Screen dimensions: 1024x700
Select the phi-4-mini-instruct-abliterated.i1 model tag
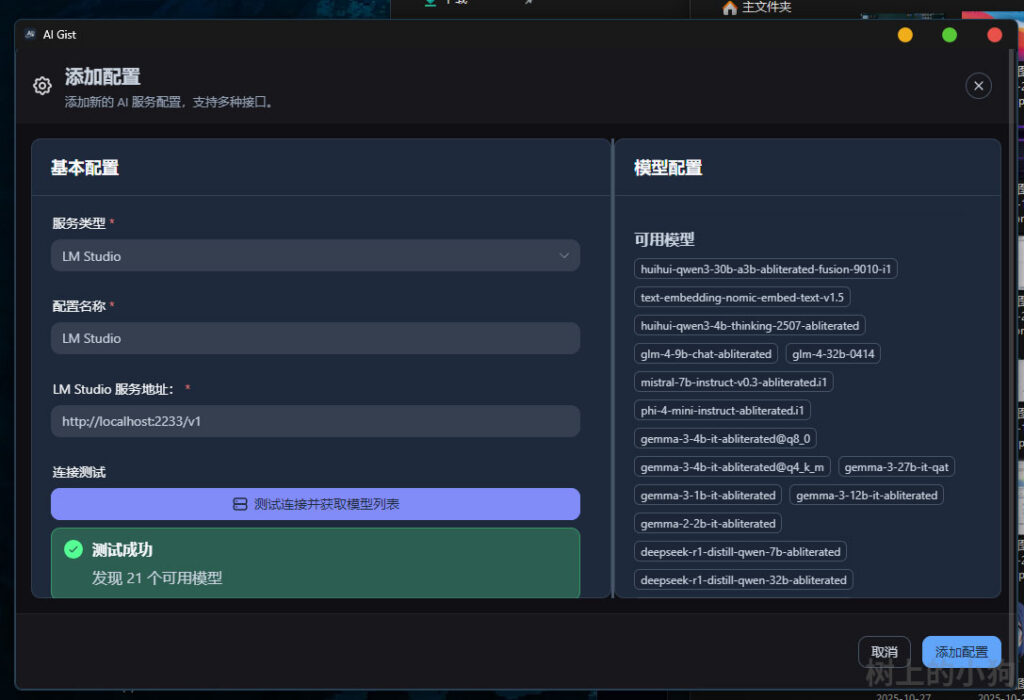pos(722,410)
